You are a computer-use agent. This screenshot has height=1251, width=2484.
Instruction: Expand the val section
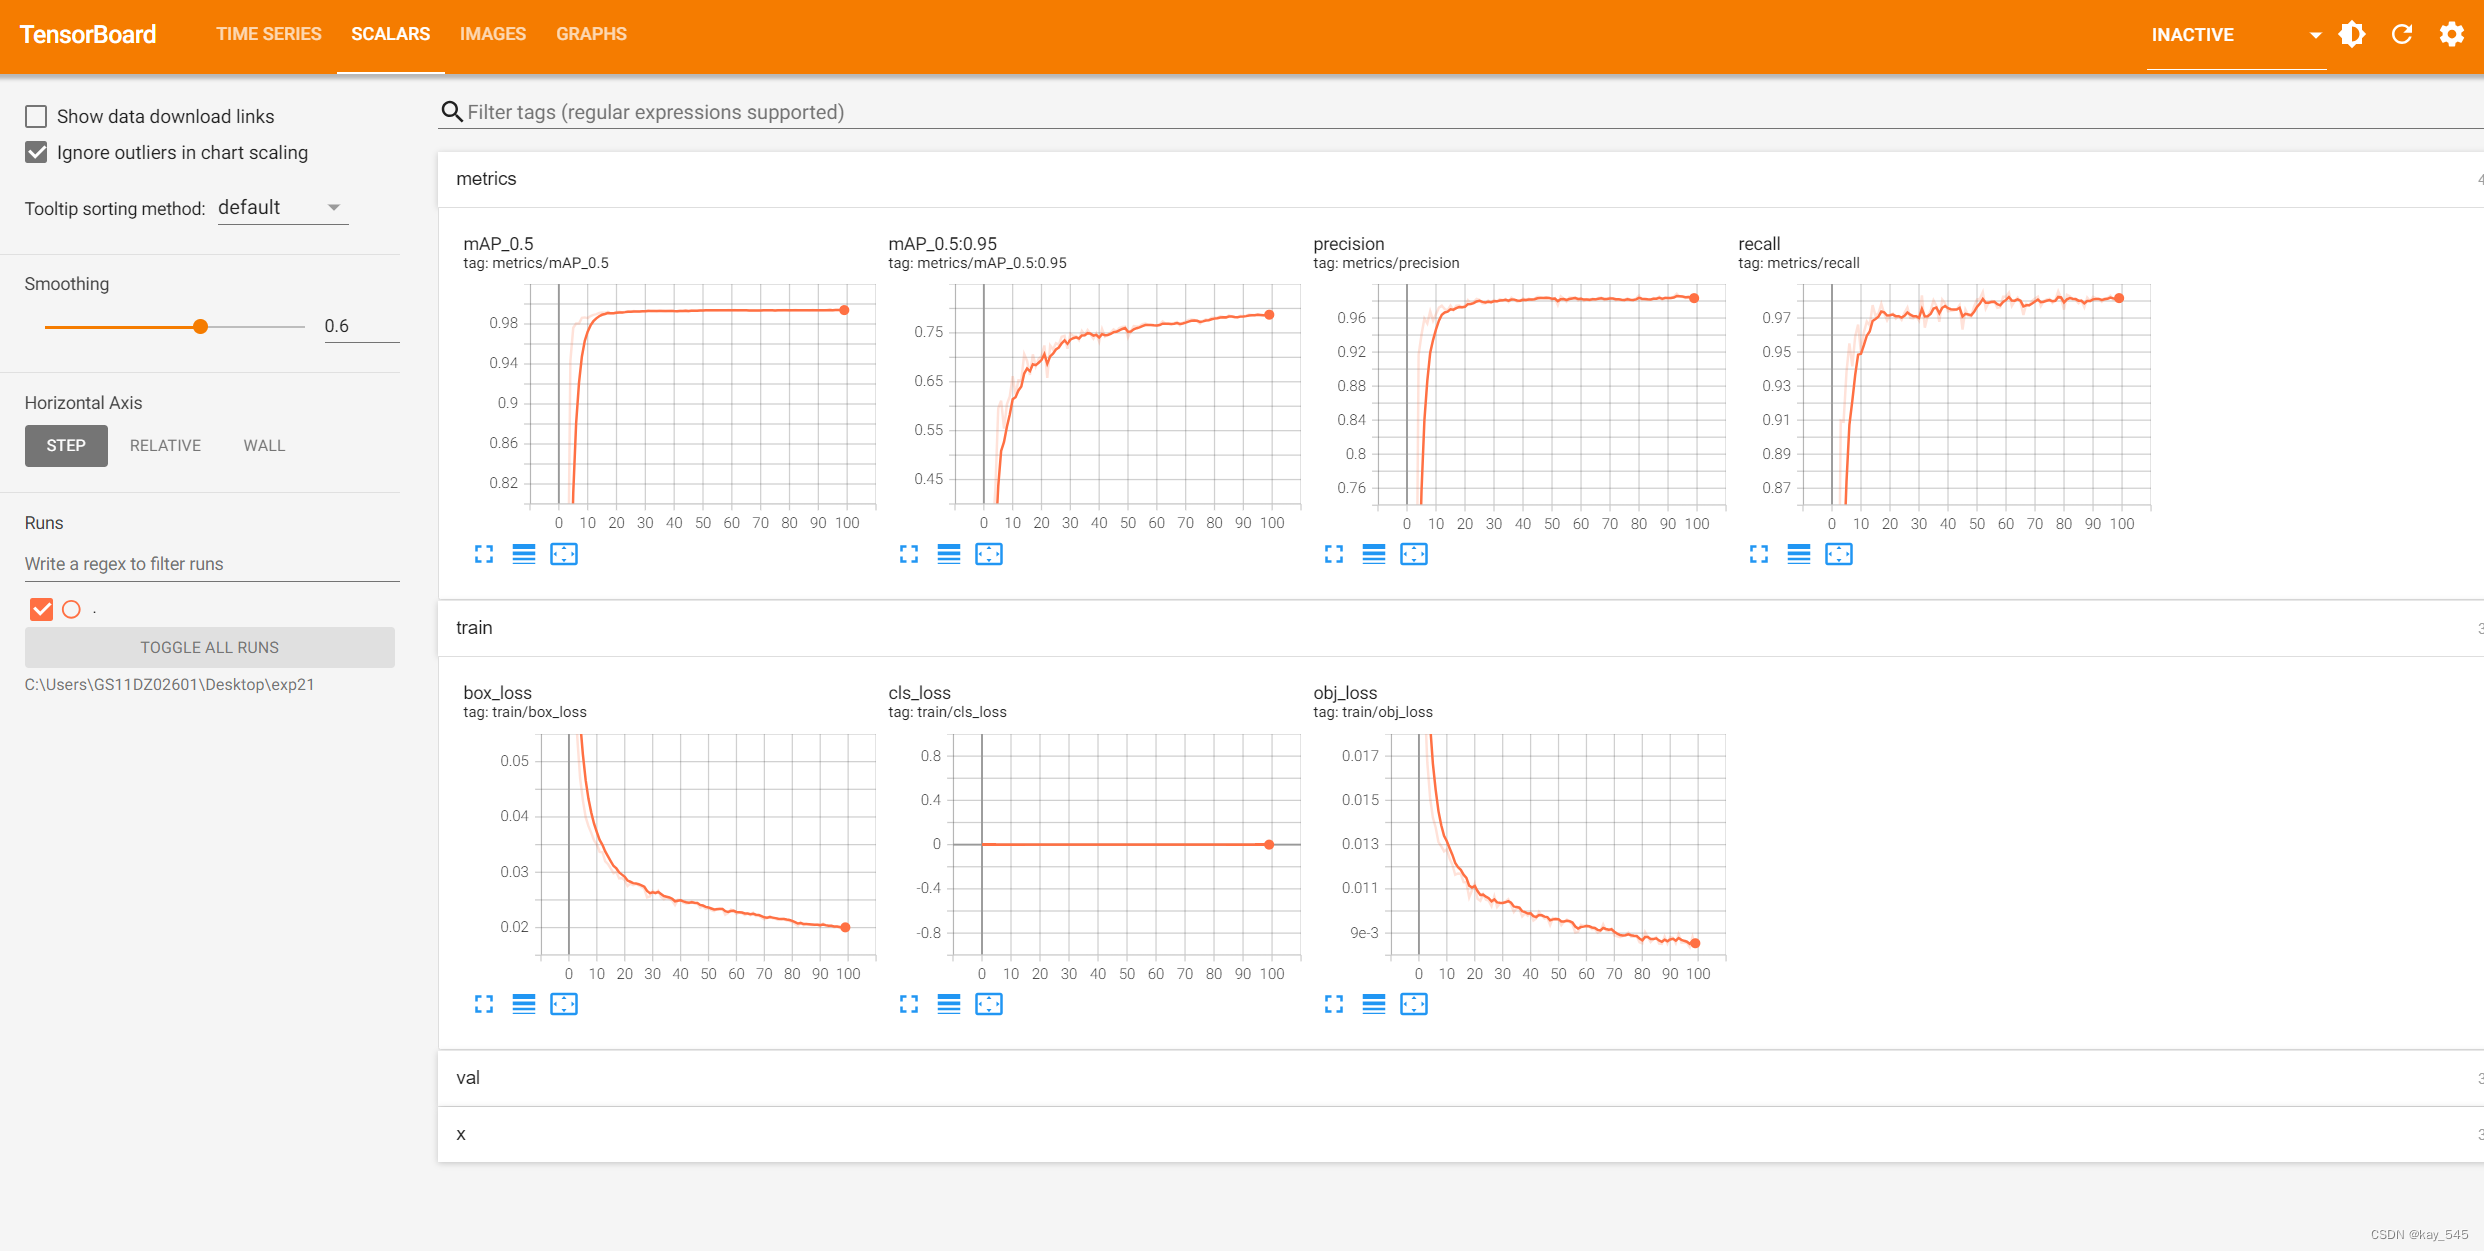point(468,1078)
